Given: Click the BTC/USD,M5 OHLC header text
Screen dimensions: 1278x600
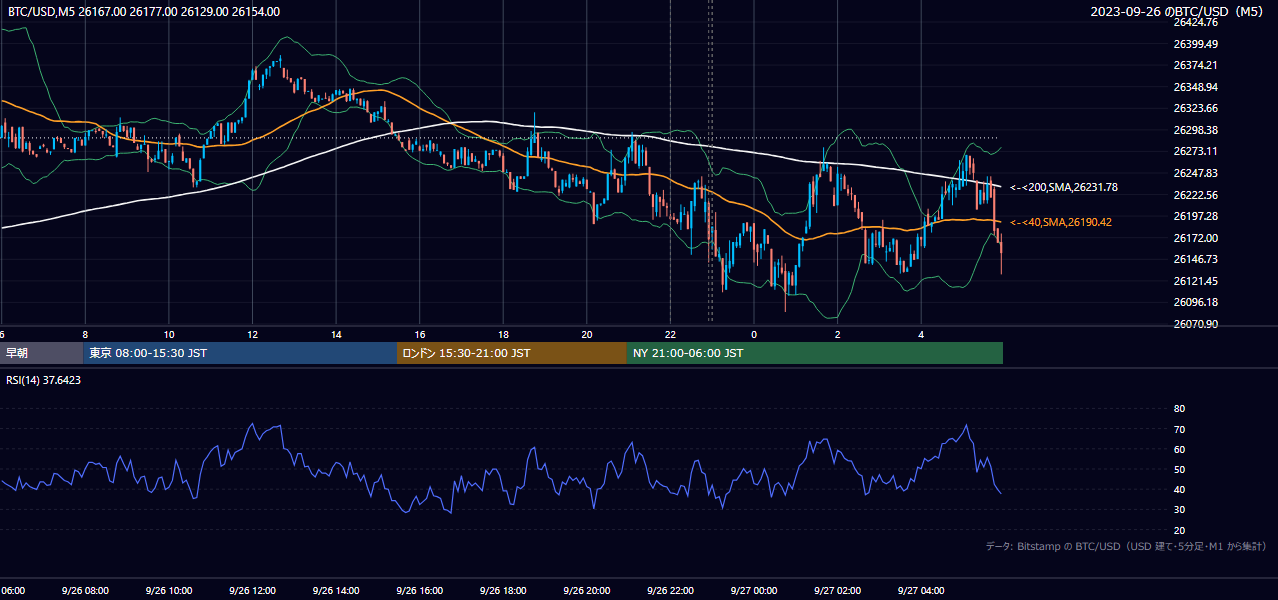Looking at the screenshot, I should [x=144, y=12].
